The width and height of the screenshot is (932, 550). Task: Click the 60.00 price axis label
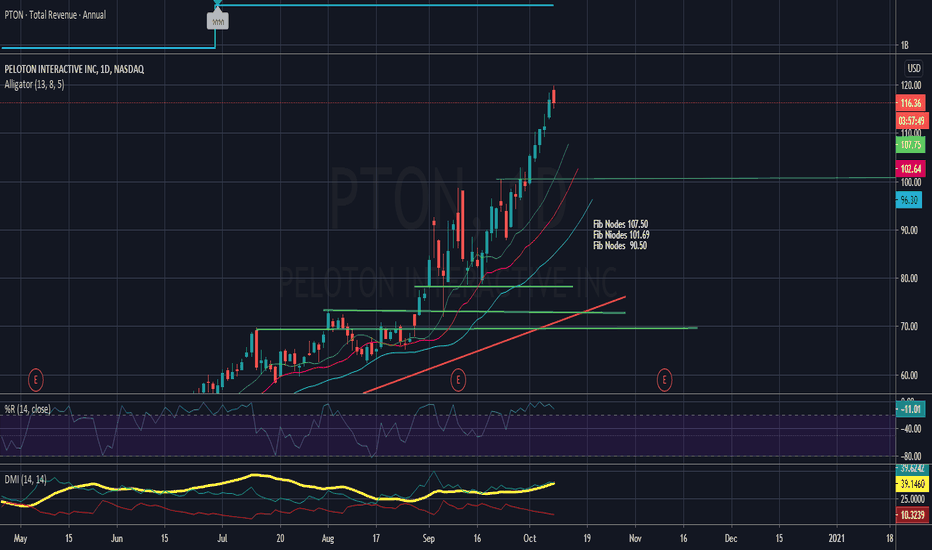tap(909, 375)
